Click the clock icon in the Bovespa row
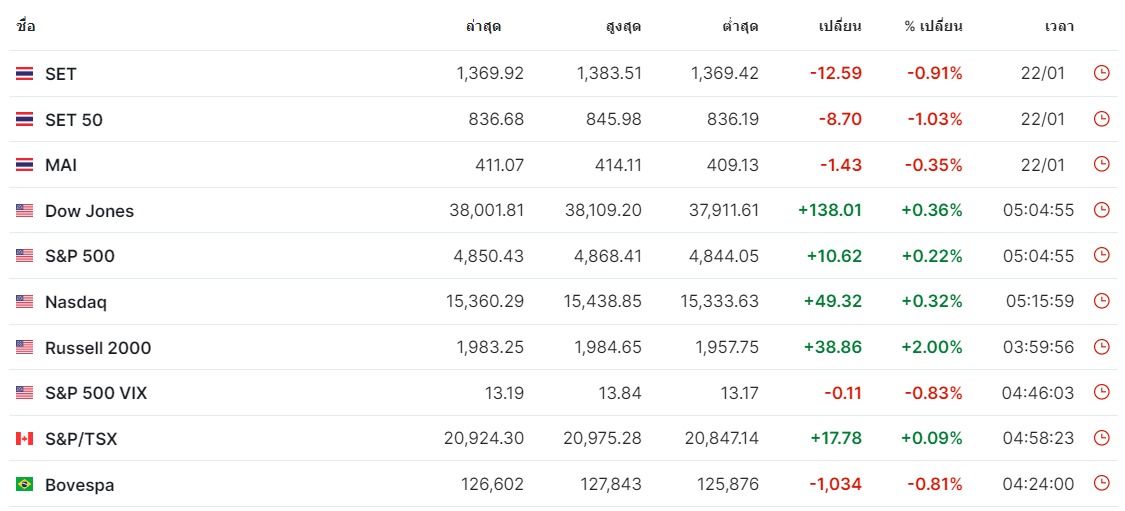This screenshot has height=511, width=1125. coord(1101,484)
